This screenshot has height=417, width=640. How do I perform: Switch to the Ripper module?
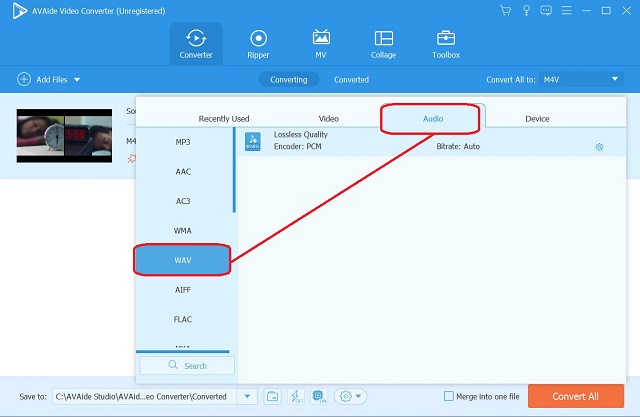pos(258,44)
